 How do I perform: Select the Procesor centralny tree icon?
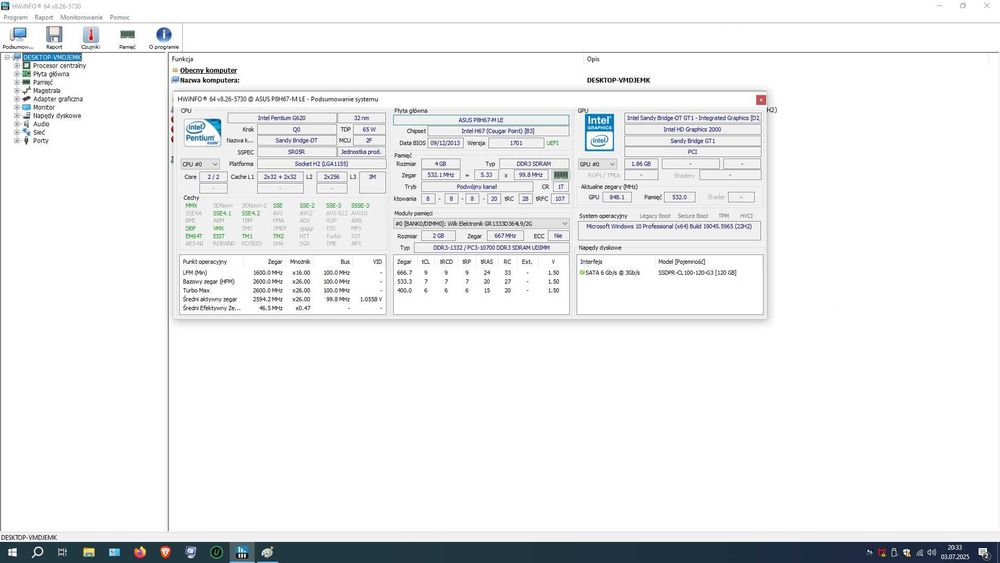(x=27, y=66)
